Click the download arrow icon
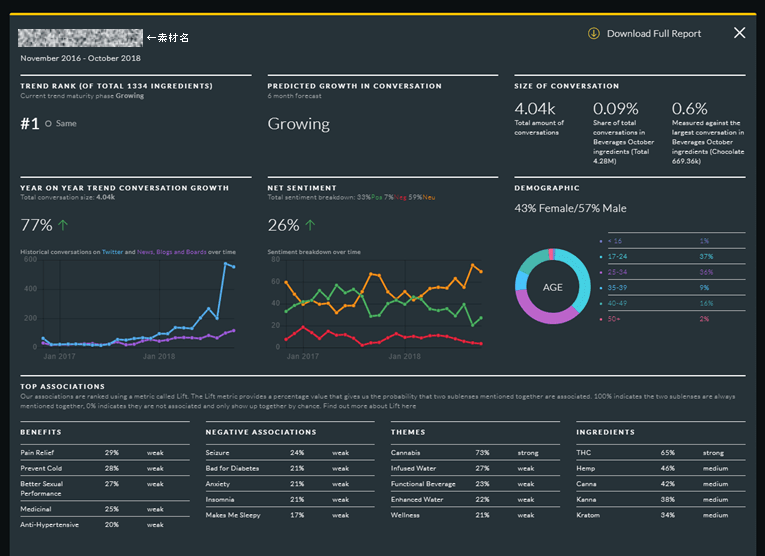Image resolution: width=765 pixels, height=556 pixels. click(x=593, y=34)
